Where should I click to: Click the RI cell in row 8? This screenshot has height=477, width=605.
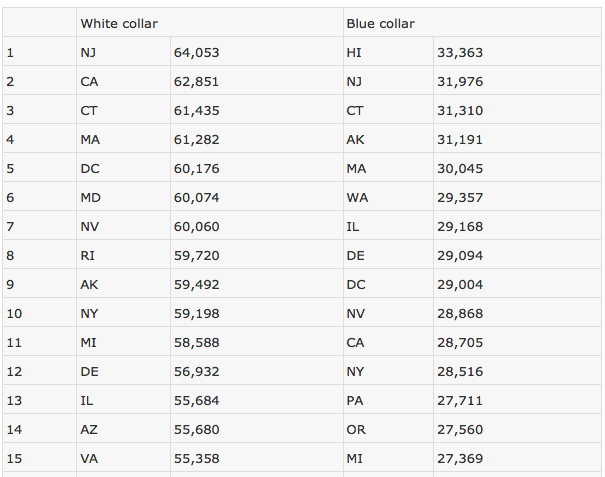pos(123,254)
